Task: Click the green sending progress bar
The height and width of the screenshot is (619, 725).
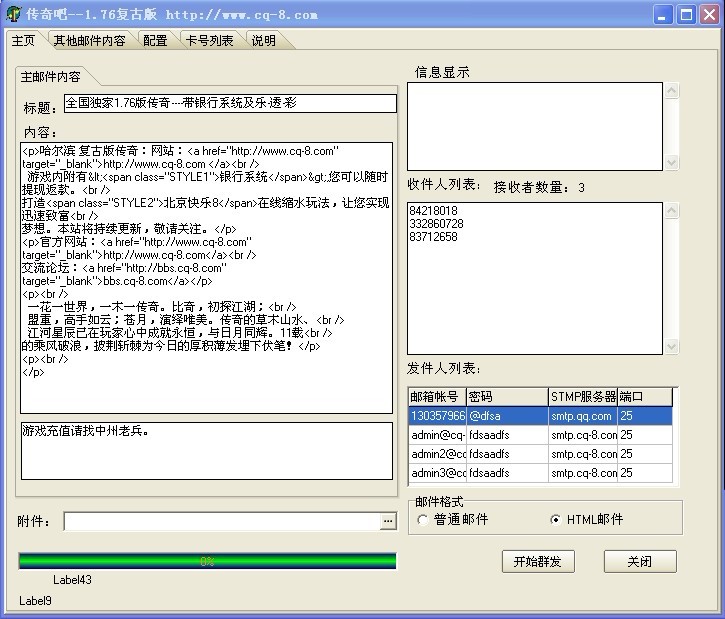Action: click(x=207, y=561)
